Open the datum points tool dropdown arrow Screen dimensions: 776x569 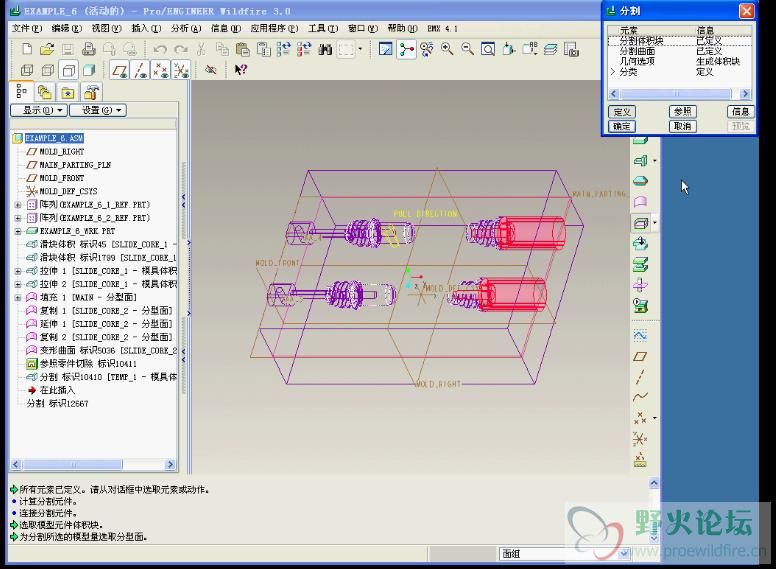tap(655, 418)
